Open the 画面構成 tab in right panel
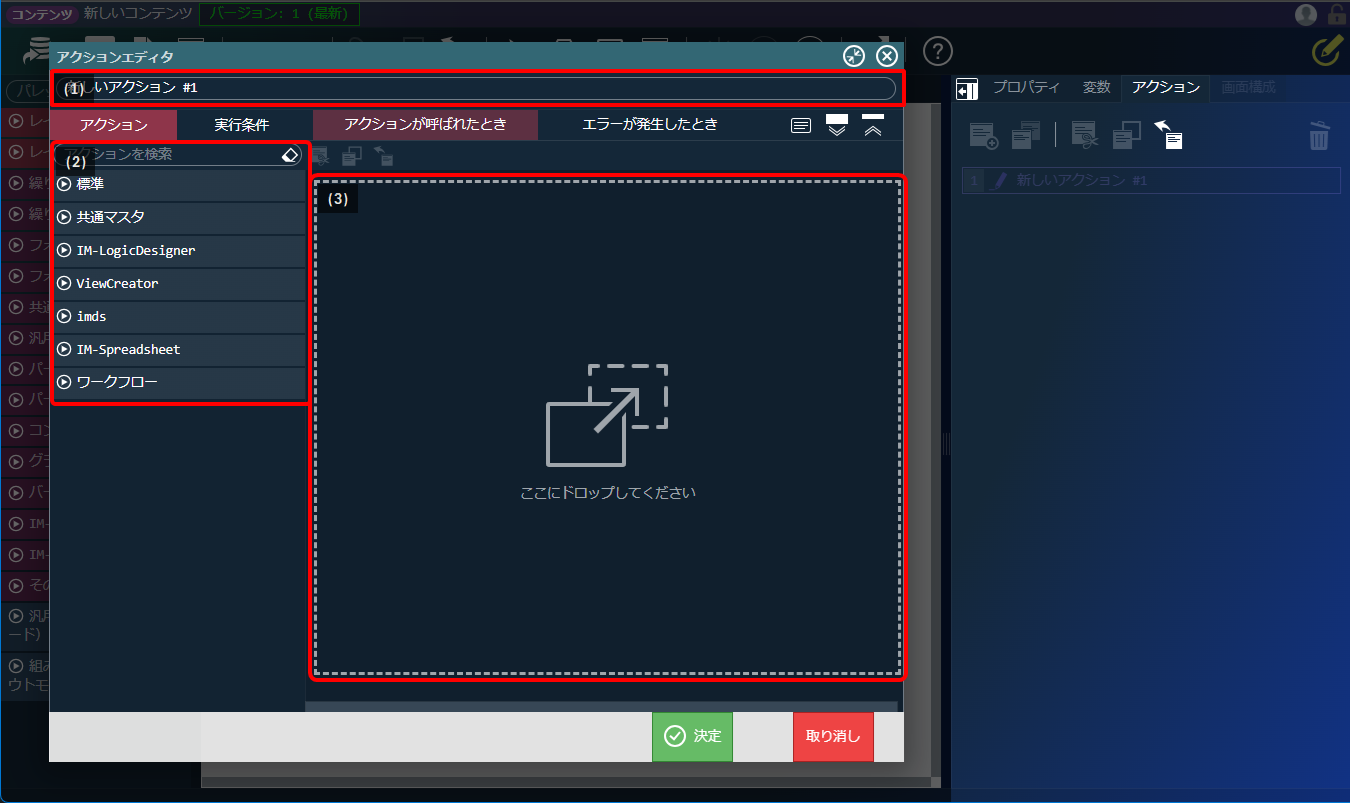The height and width of the screenshot is (803, 1350). 1248,88
